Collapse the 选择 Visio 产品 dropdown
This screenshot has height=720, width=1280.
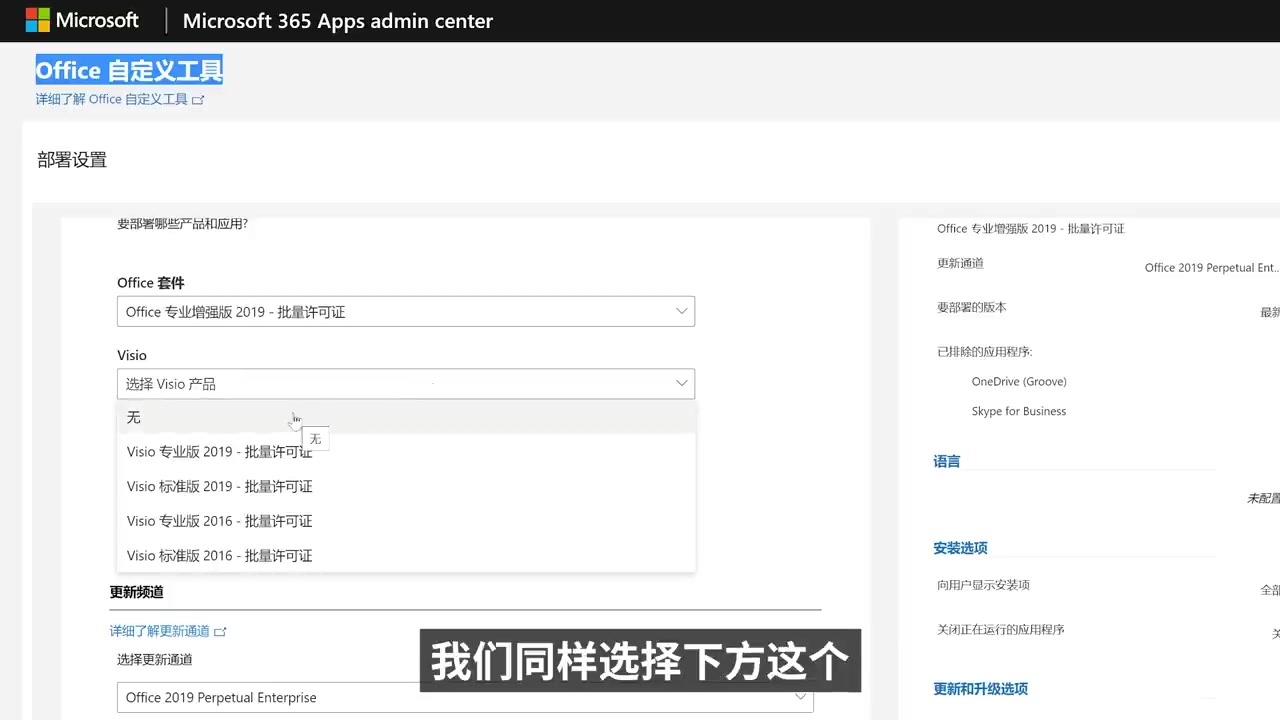point(406,384)
